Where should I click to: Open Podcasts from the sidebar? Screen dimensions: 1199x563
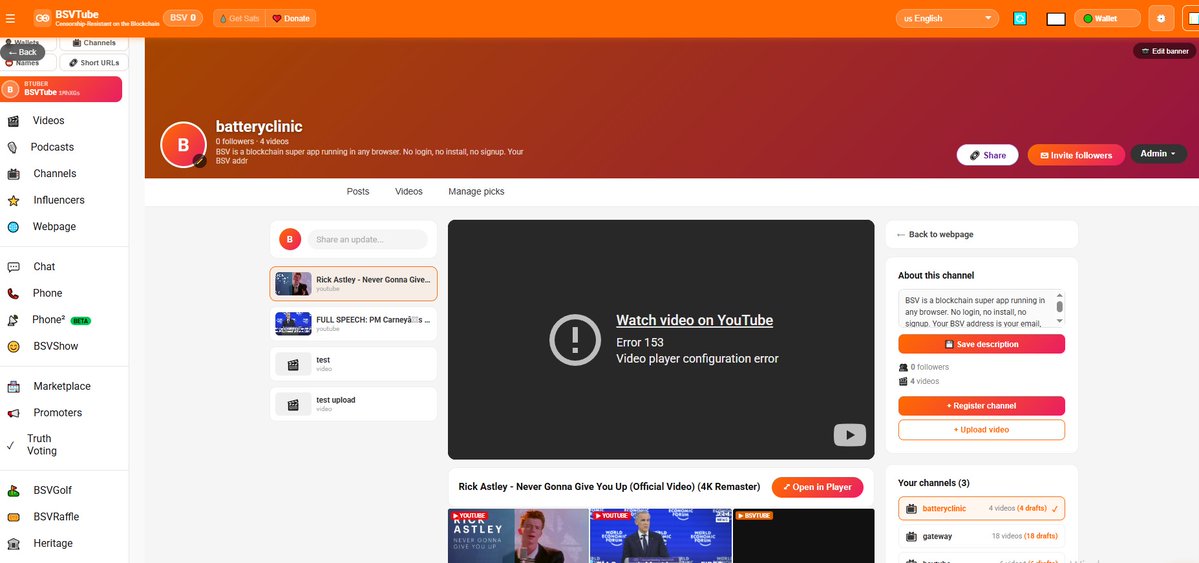52,147
